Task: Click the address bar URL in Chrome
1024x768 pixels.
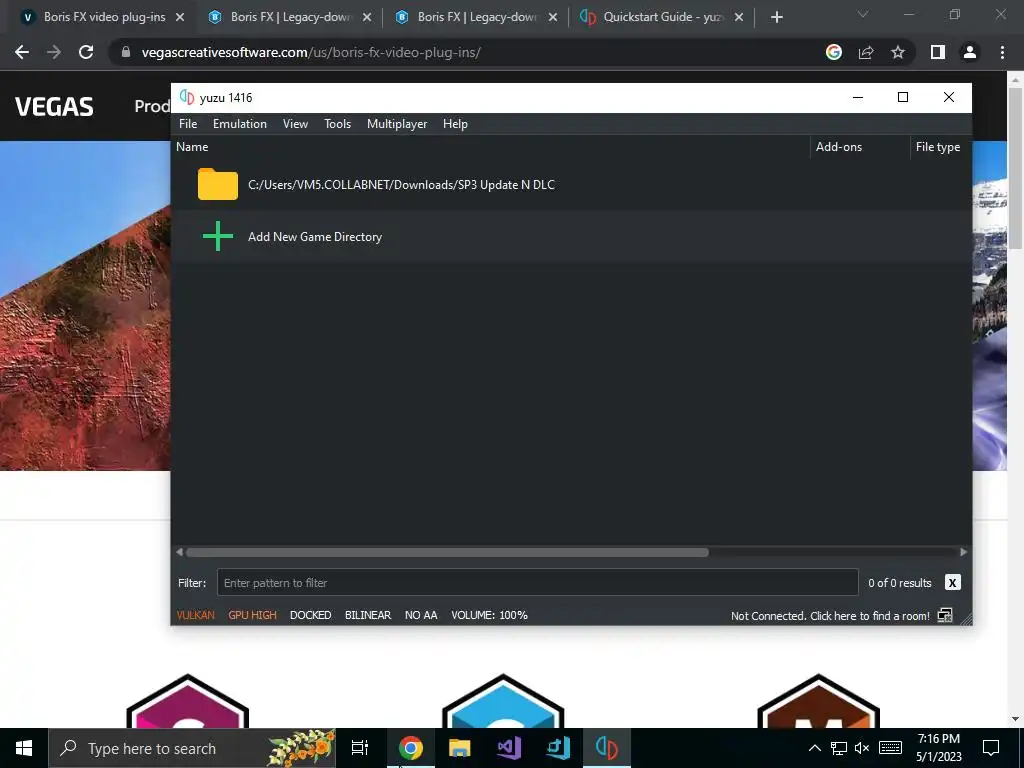Action: click(311, 52)
